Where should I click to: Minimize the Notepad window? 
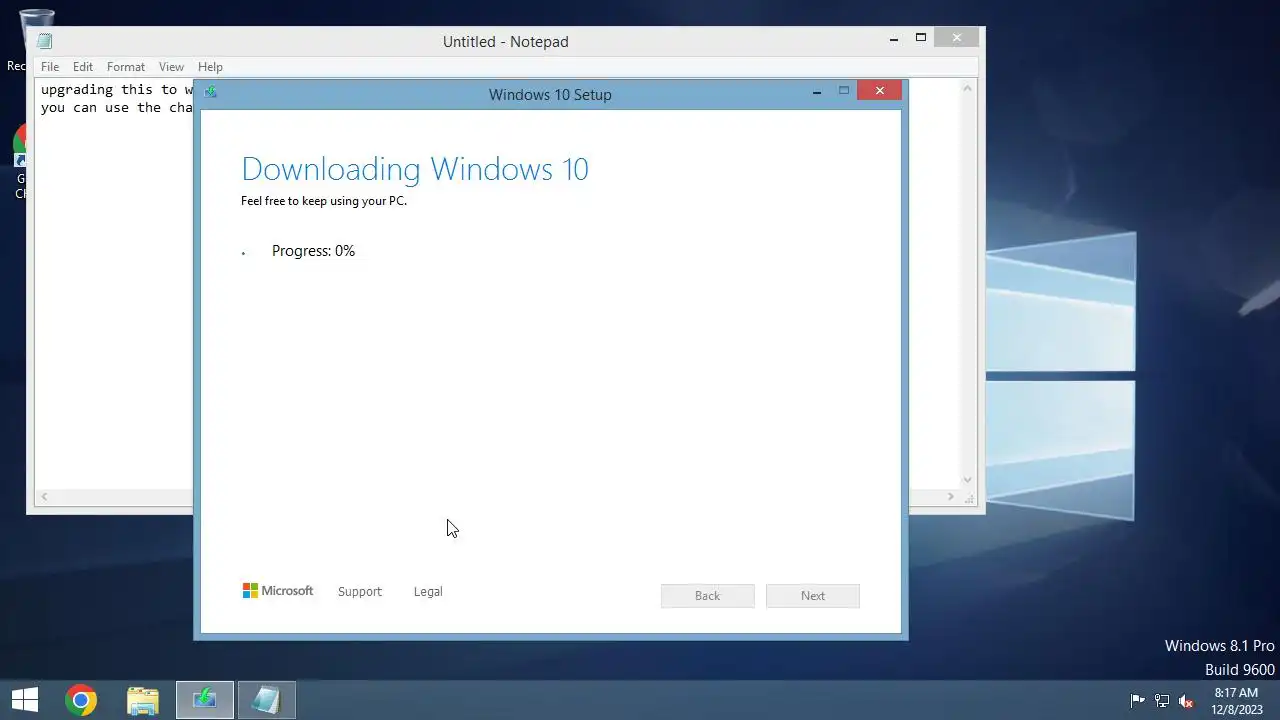coord(894,39)
